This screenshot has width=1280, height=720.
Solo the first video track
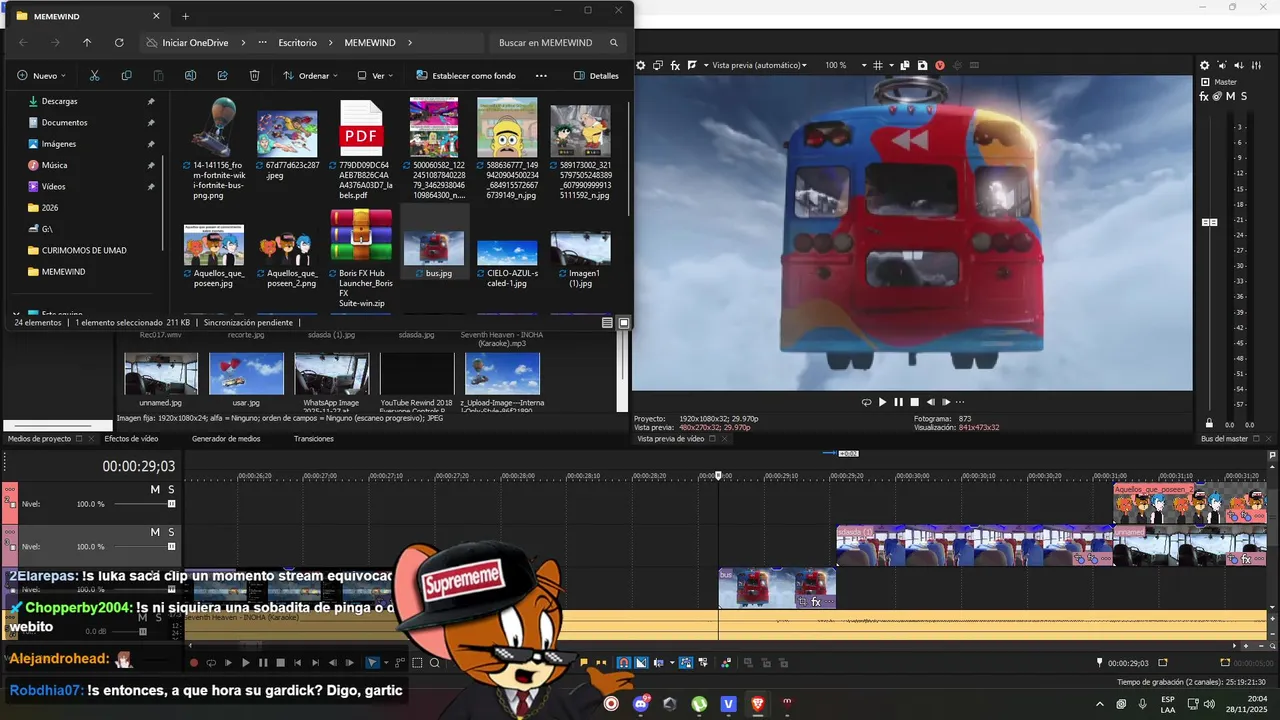[x=171, y=490]
